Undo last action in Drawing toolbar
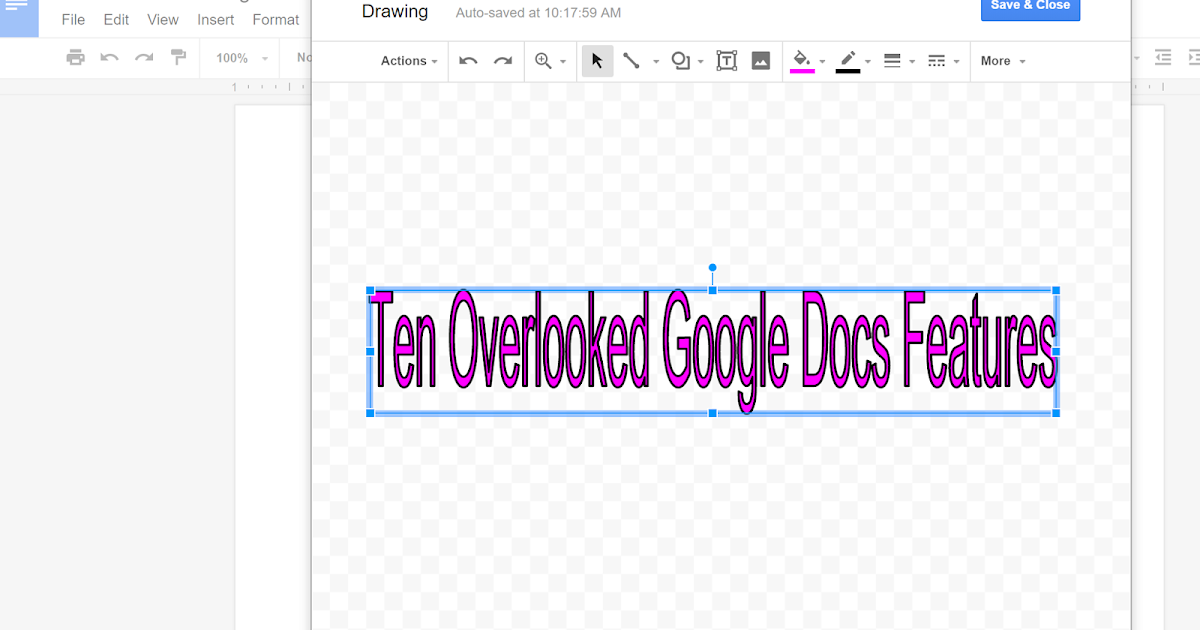 468,61
